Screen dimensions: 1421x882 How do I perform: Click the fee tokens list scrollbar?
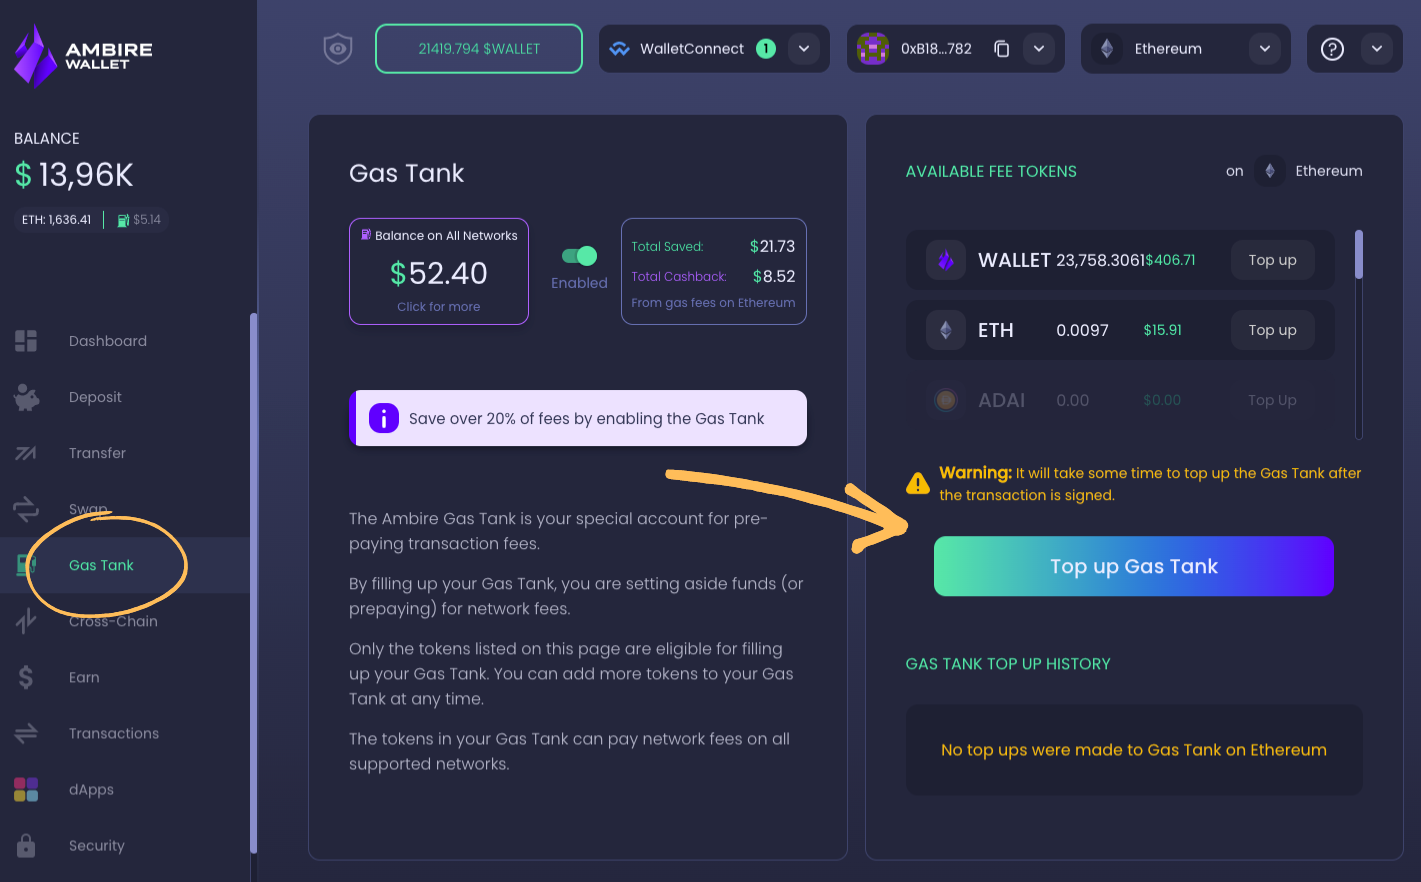click(x=1359, y=335)
